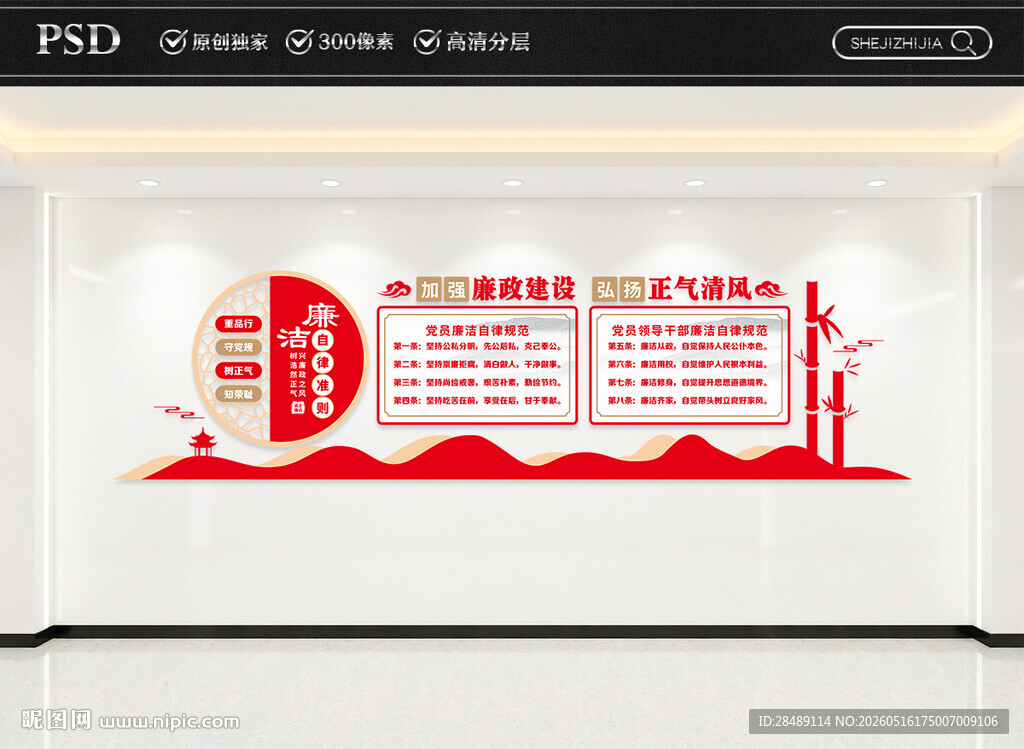Click the 第六条 line about 廉洁用权
1024x749 pixels.
(x=690, y=364)
